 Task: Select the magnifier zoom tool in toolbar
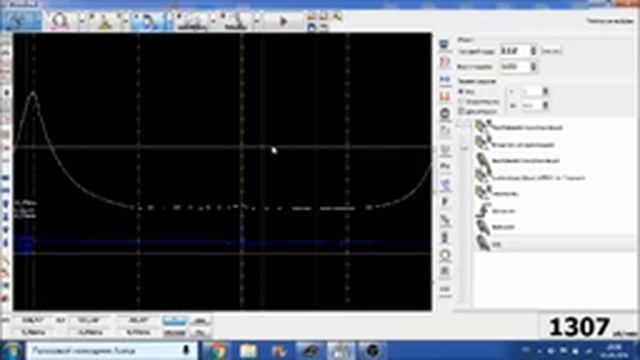(x=60, y=21)
